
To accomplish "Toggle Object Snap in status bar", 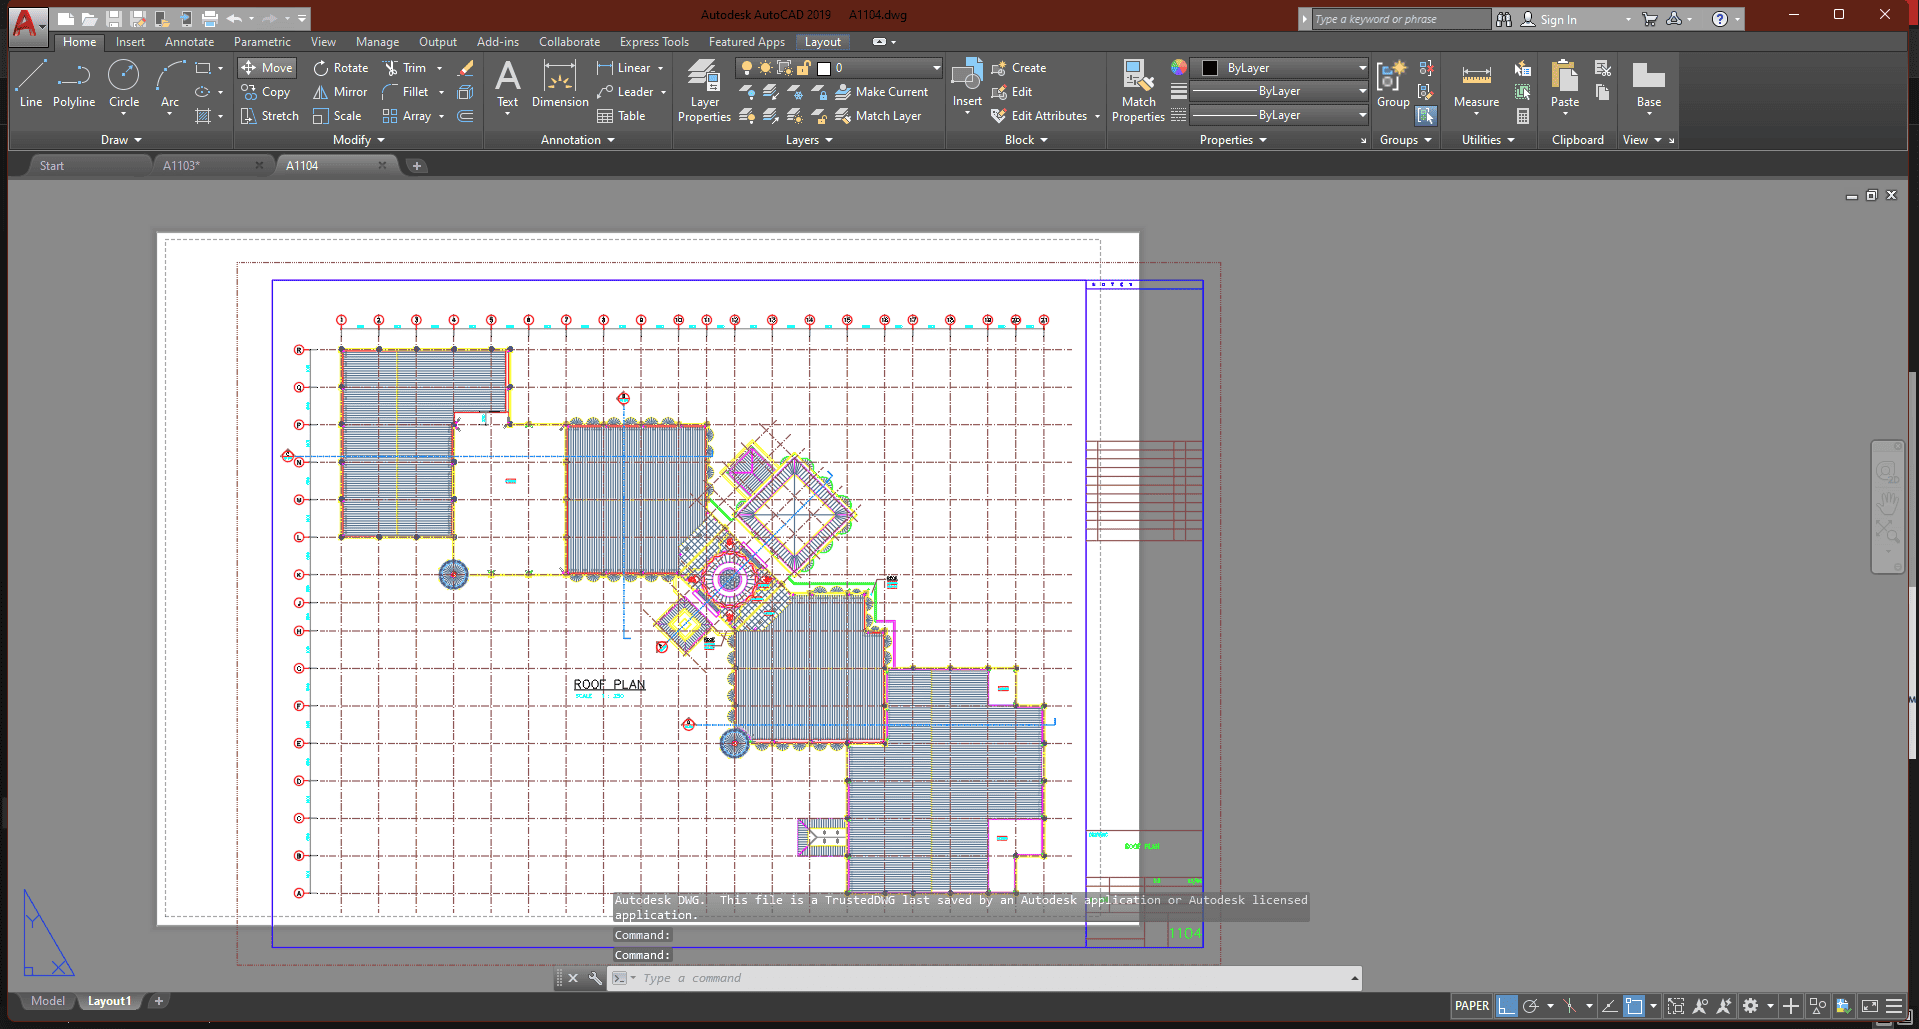I will pos(1634,1006).
